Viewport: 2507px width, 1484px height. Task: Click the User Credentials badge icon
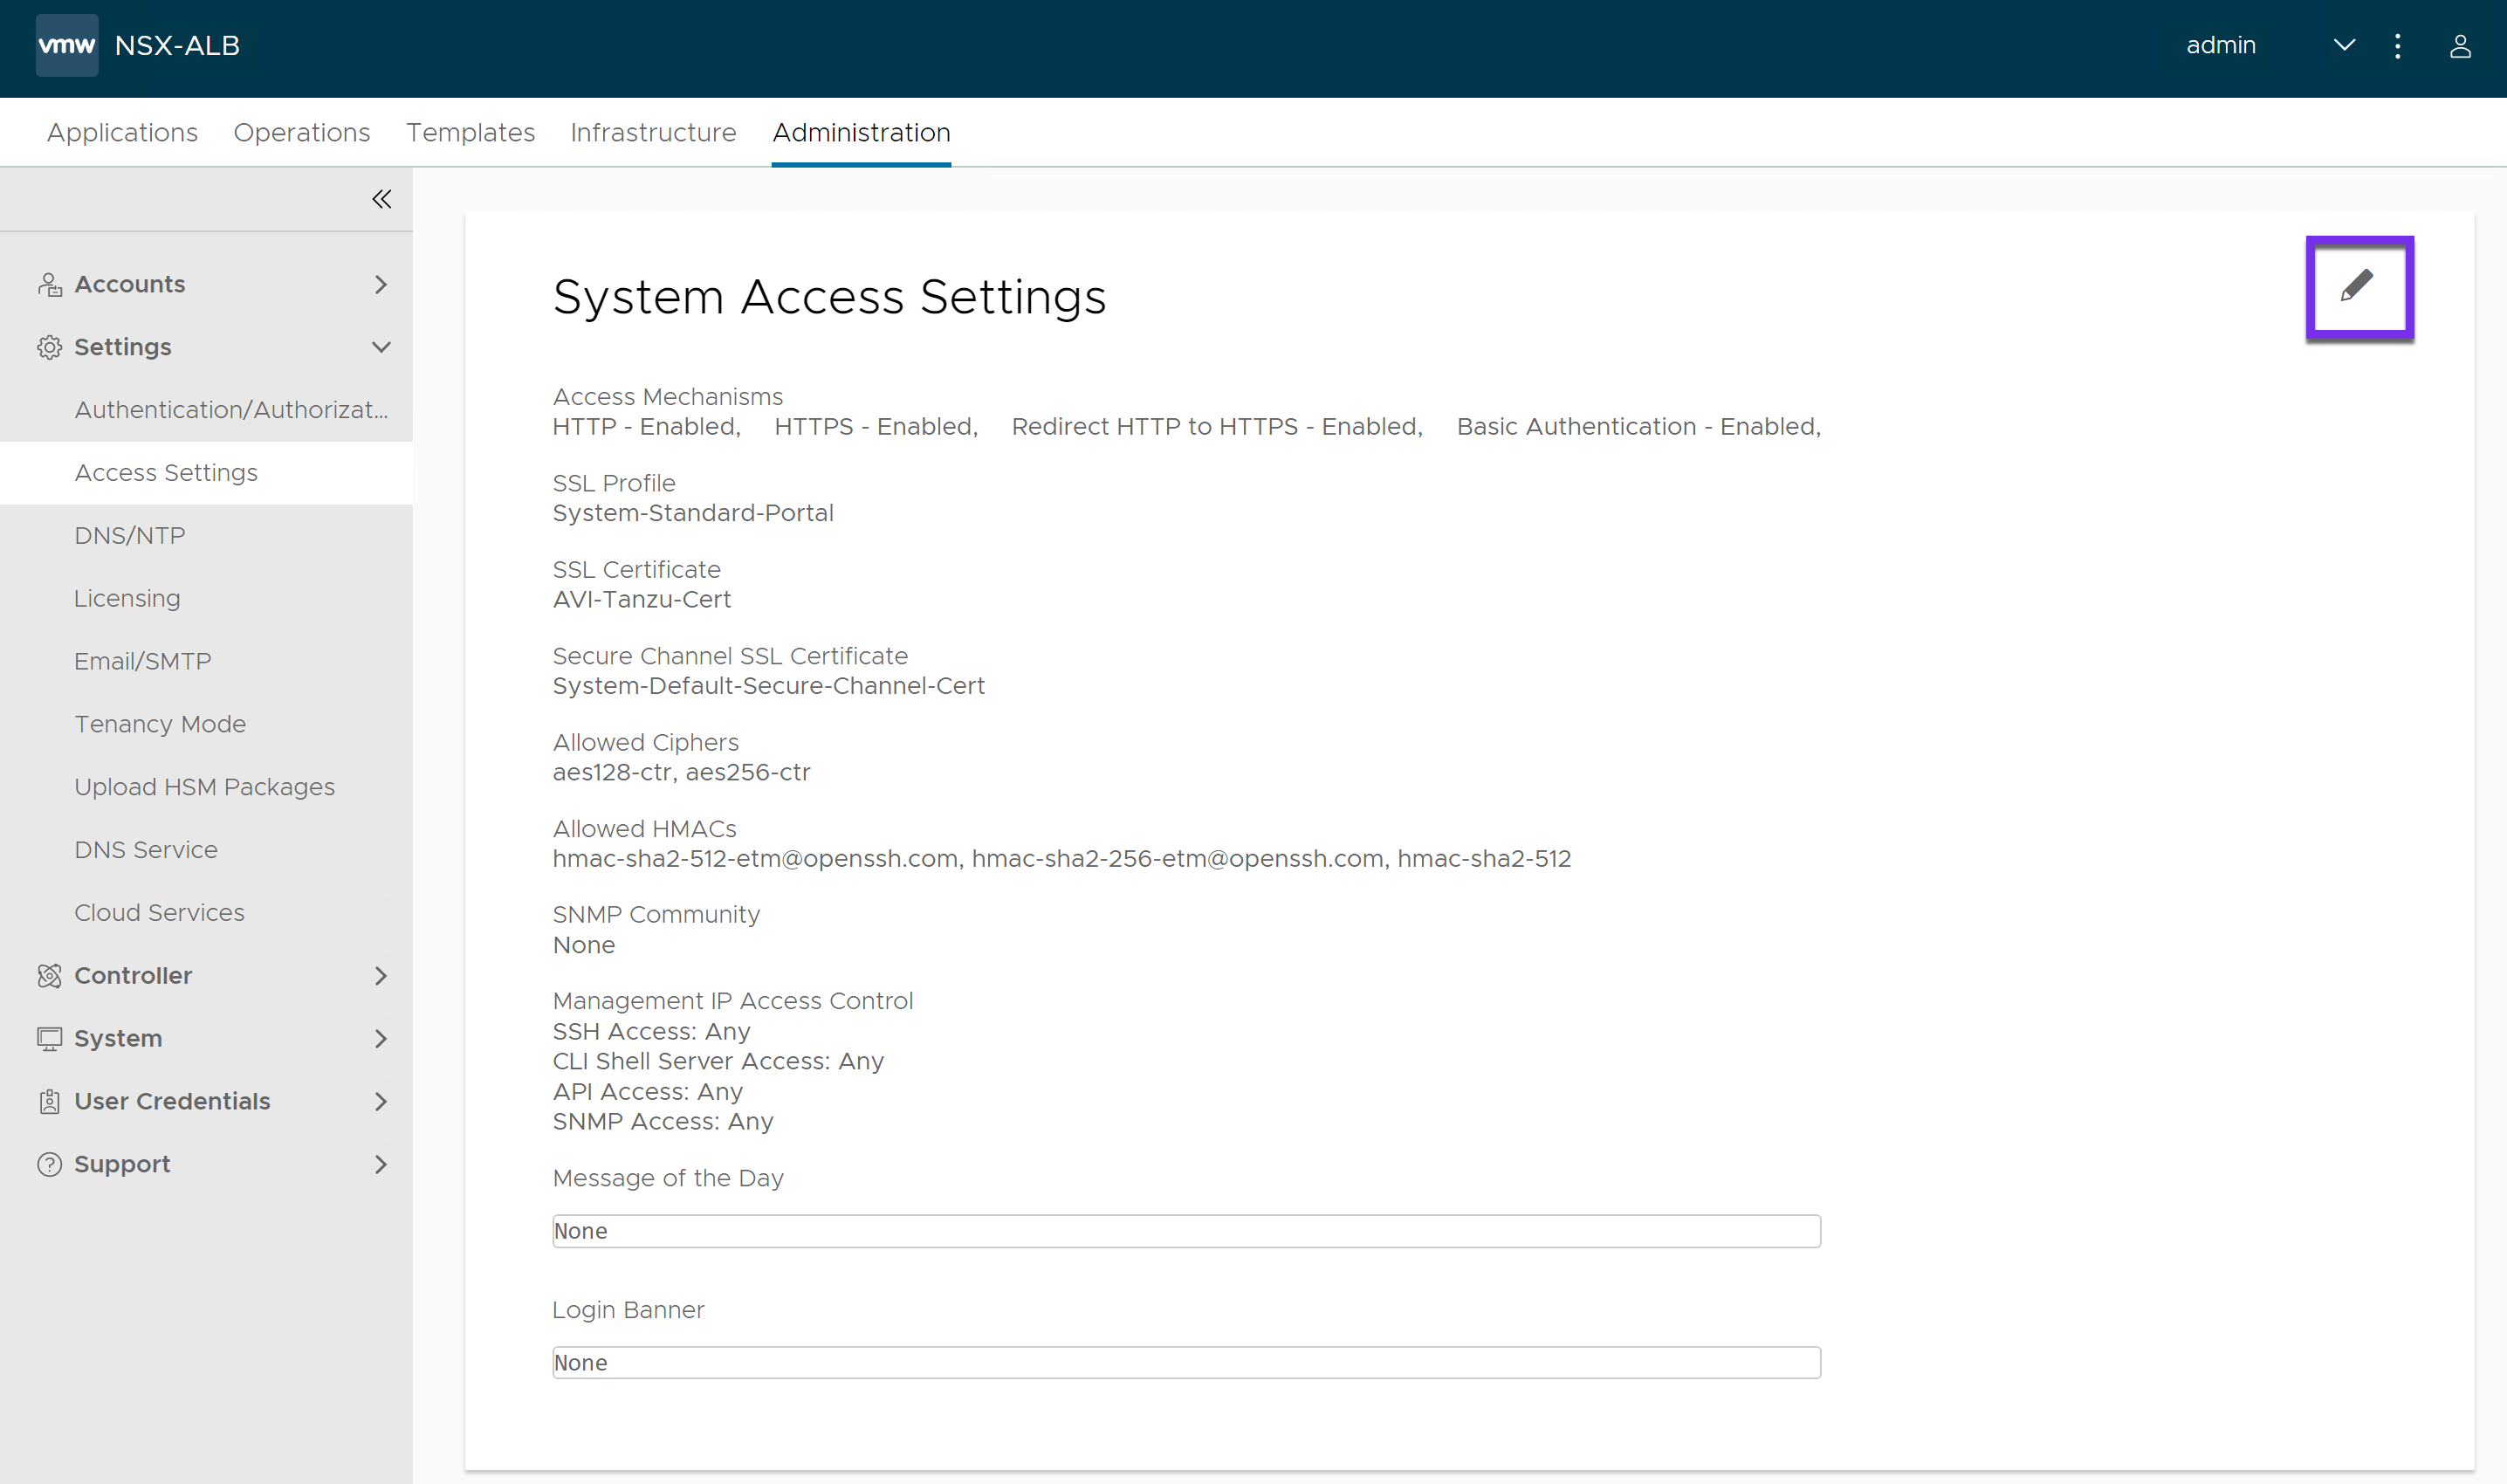pyautogui.click(x=49, y=1101)
